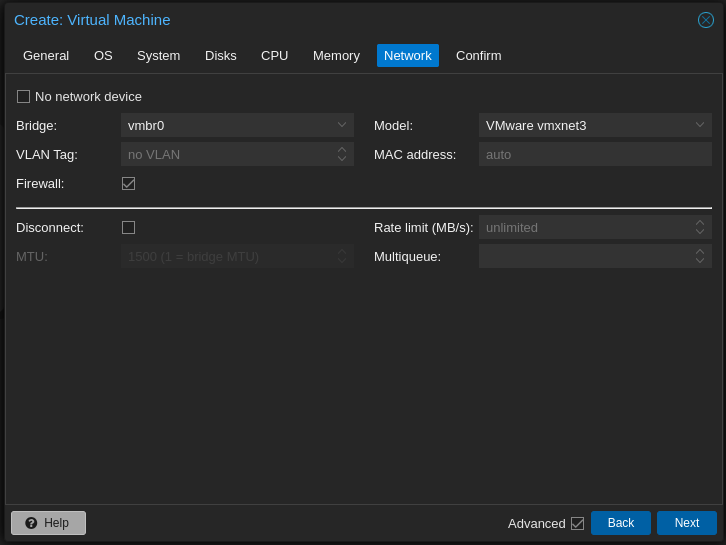The width and height of the screenshot is (726, 545).
Task: Toggle the Advanced checkbox
Action: (x=577, y=523)
